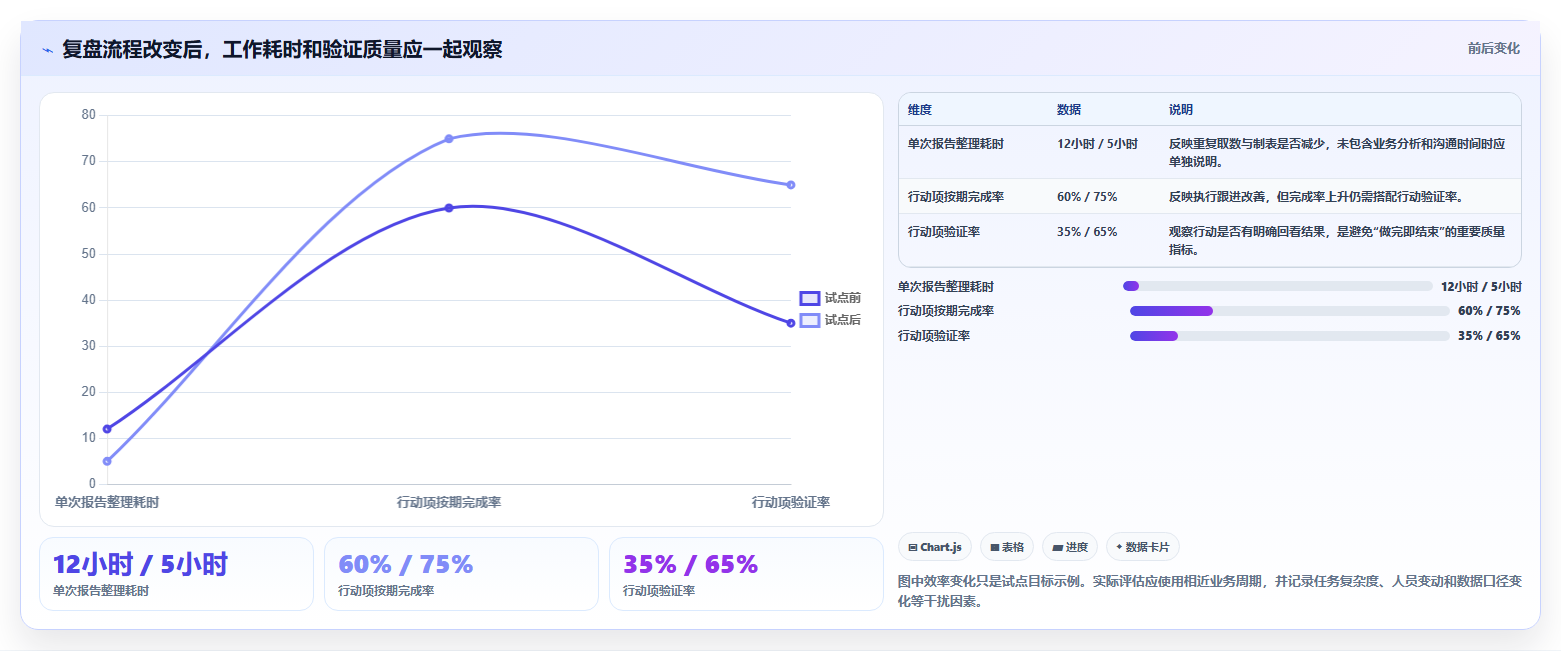Click the 维度 column header
The width and height of the screenshot is (1561, 651).
pyautogui.click(x=920, y=110)
